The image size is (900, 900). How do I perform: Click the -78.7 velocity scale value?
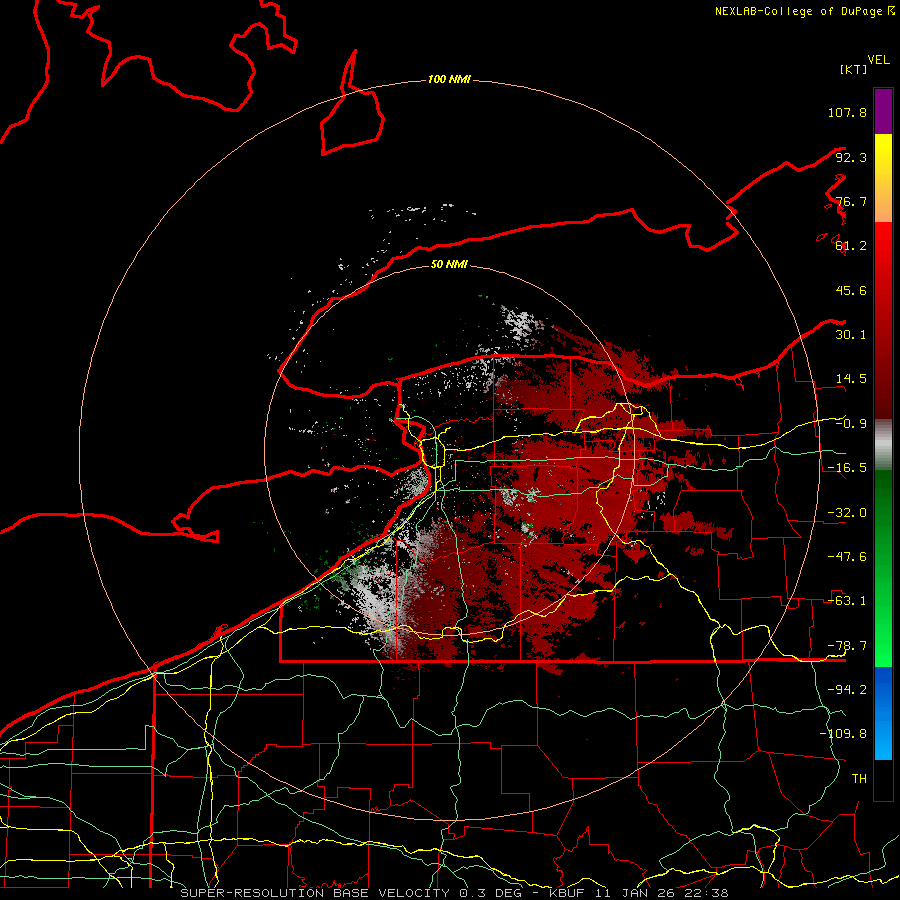coord(847,646)
